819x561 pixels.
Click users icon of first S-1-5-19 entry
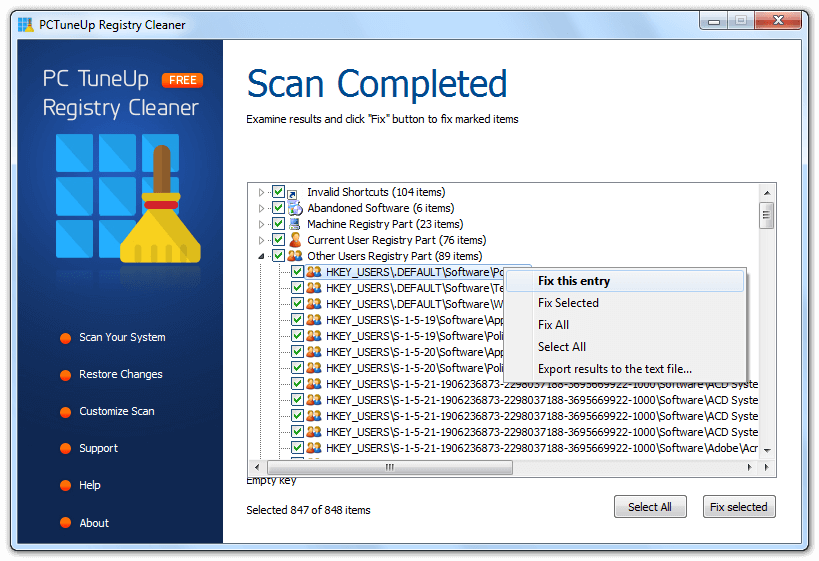(313, 320)
